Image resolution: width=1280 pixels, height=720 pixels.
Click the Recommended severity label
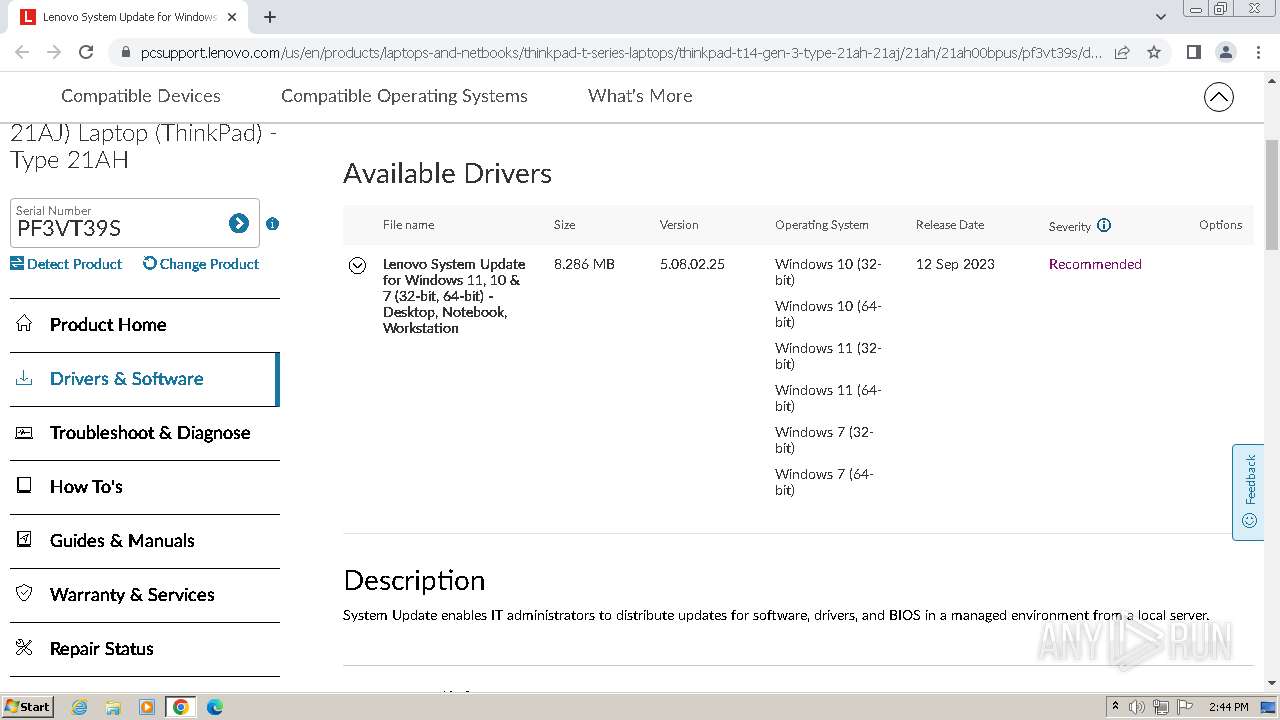1095,264
